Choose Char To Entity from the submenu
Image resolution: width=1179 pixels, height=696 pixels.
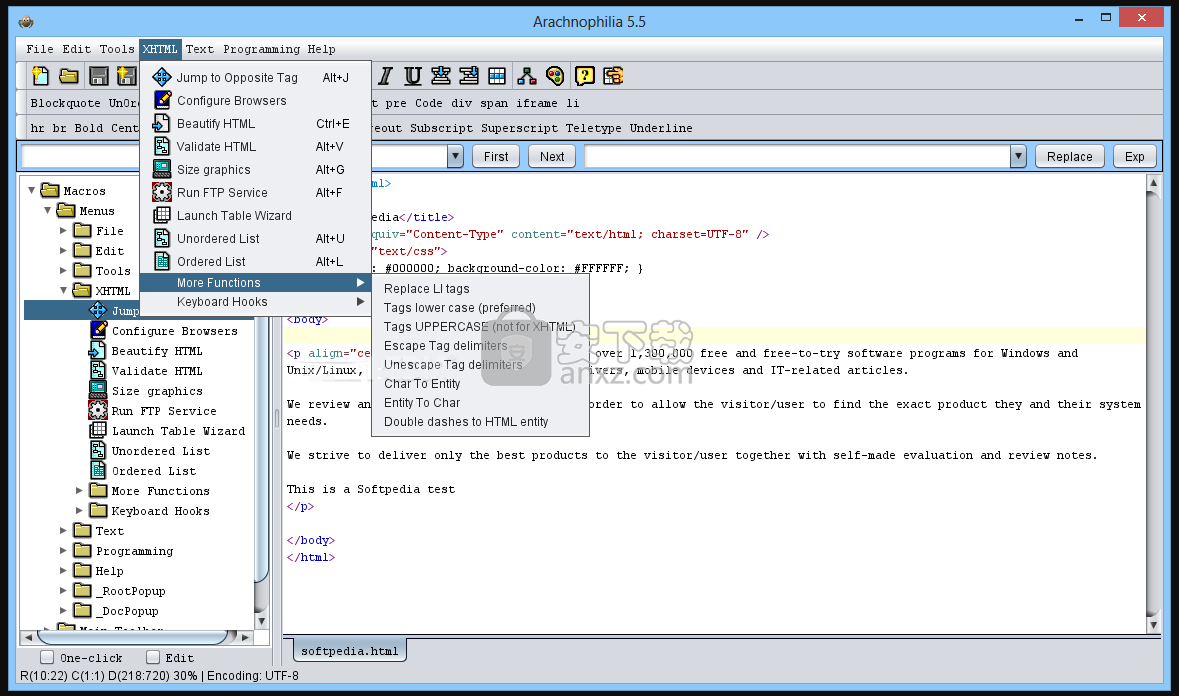[x=480, y=383]
